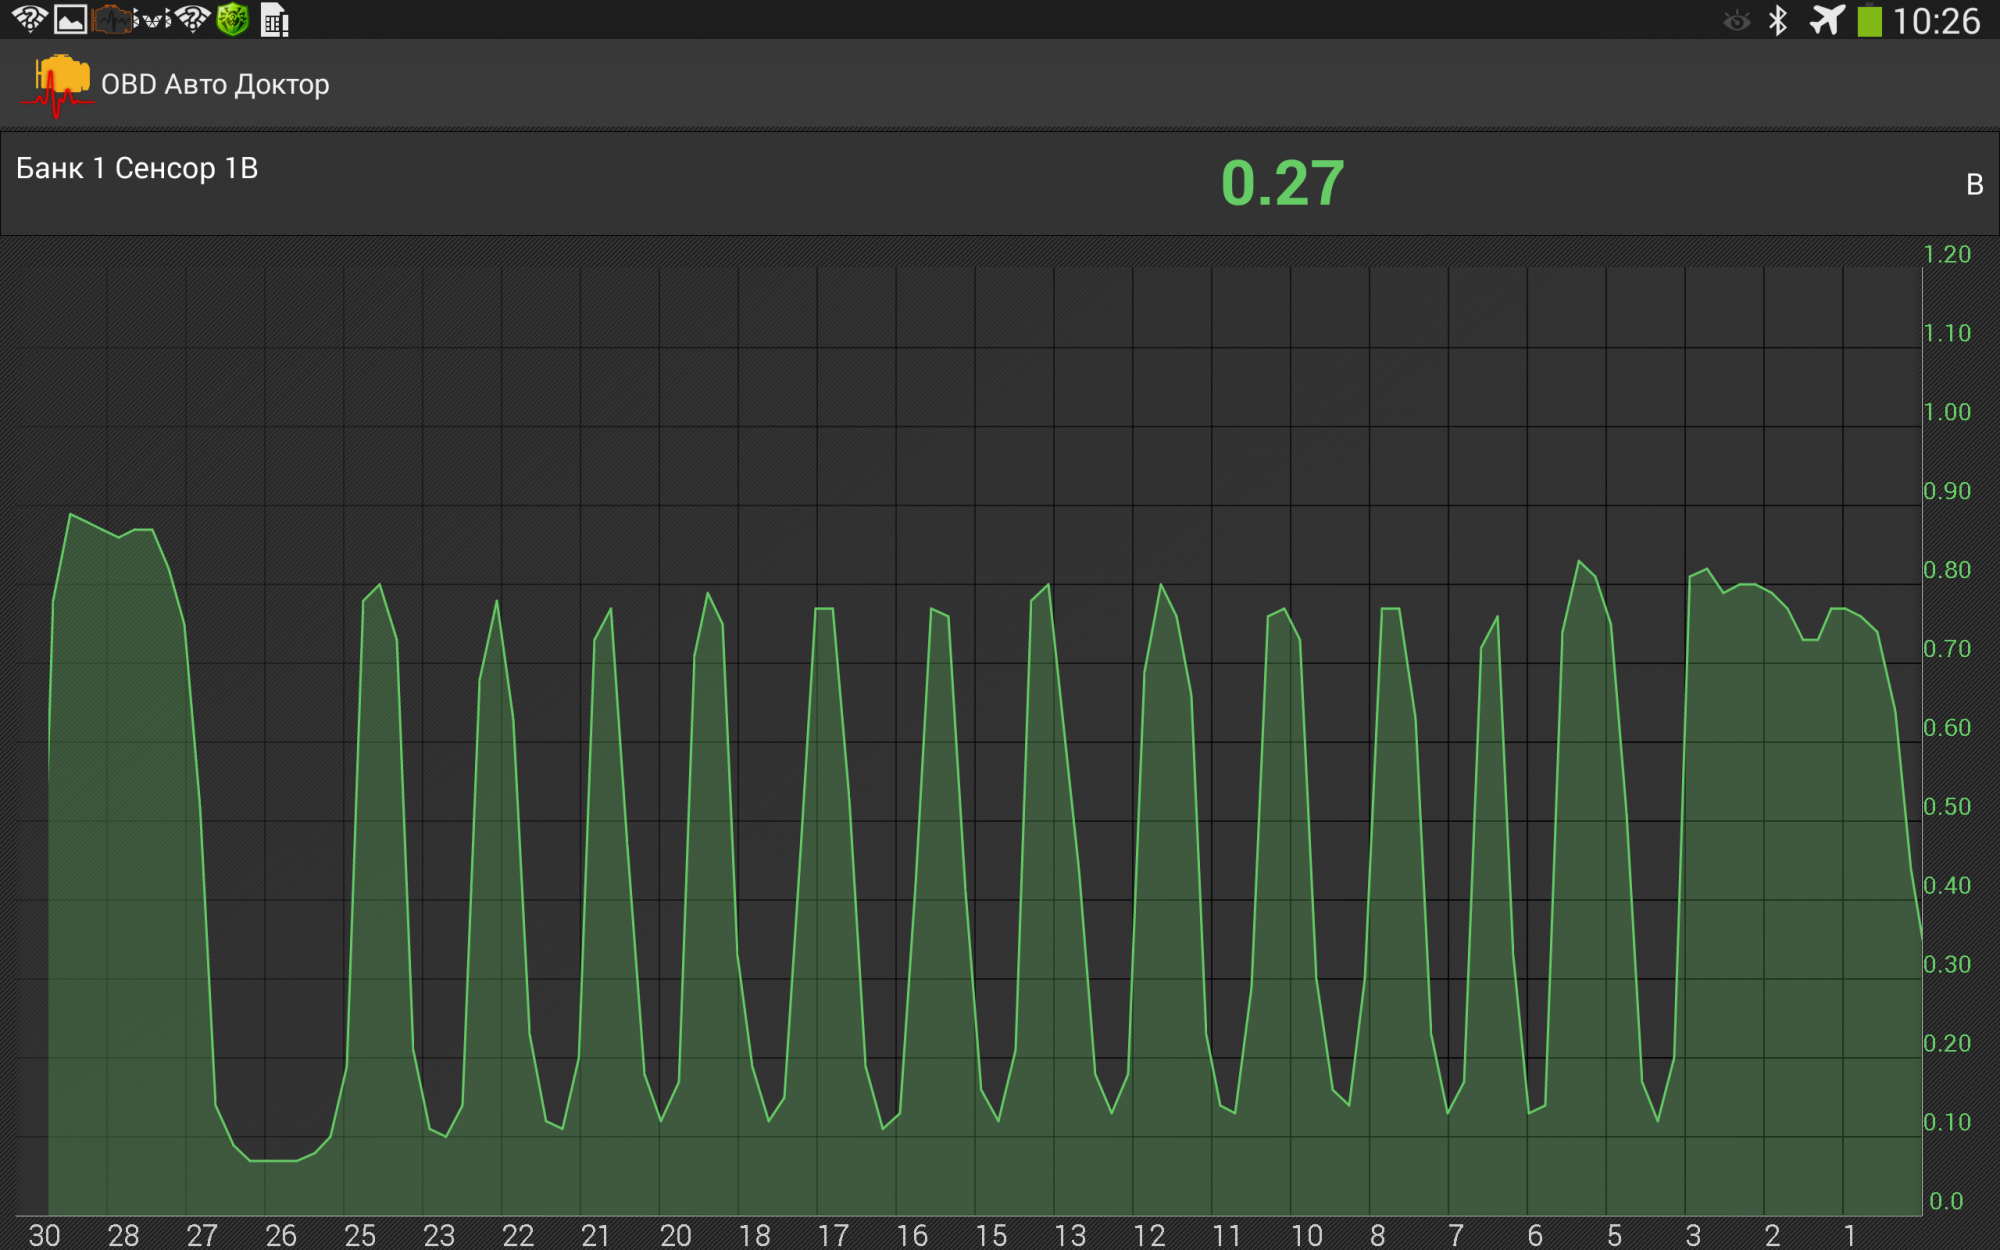The height and width of the screenshot is (1250, 2000).
Task: Tap the Smart Stay eye icon
Action: (x=1737, y=21)
